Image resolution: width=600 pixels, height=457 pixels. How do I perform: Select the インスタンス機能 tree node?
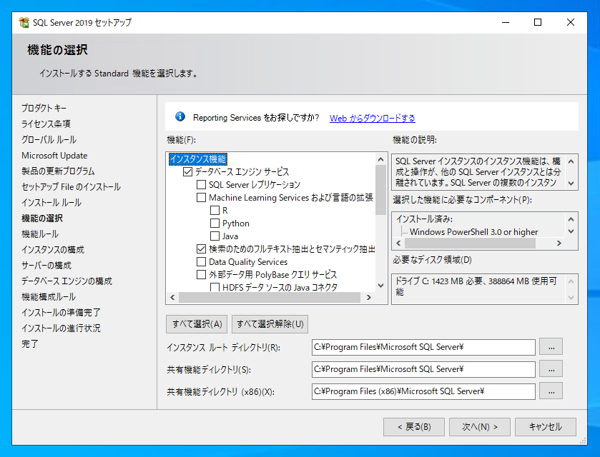coord(198,159)
